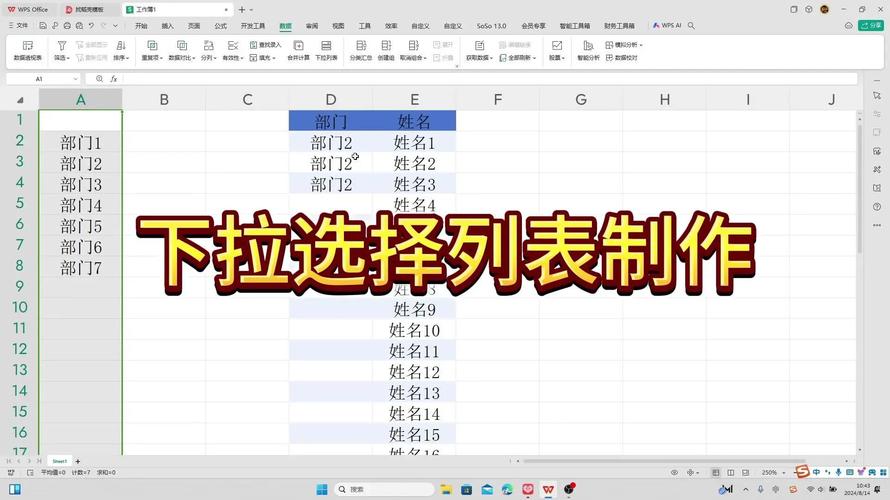890x500 pixels.
Task: Toggle eye protection mode in status bar
Action: (x=674, y=472)
